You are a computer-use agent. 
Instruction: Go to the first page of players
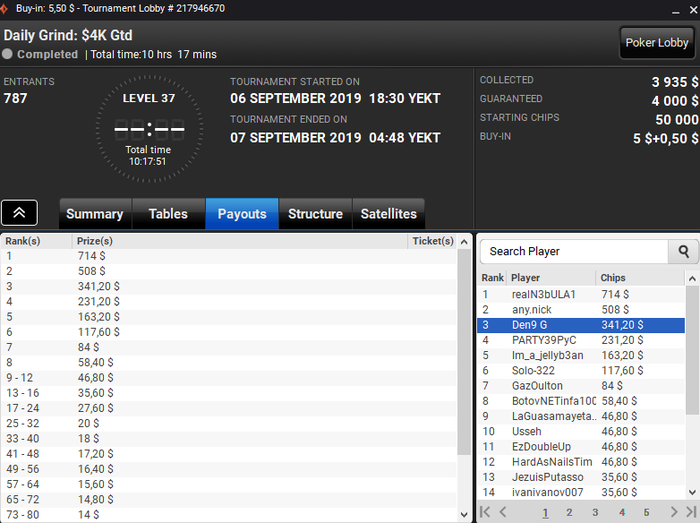[x=485, y=512]
